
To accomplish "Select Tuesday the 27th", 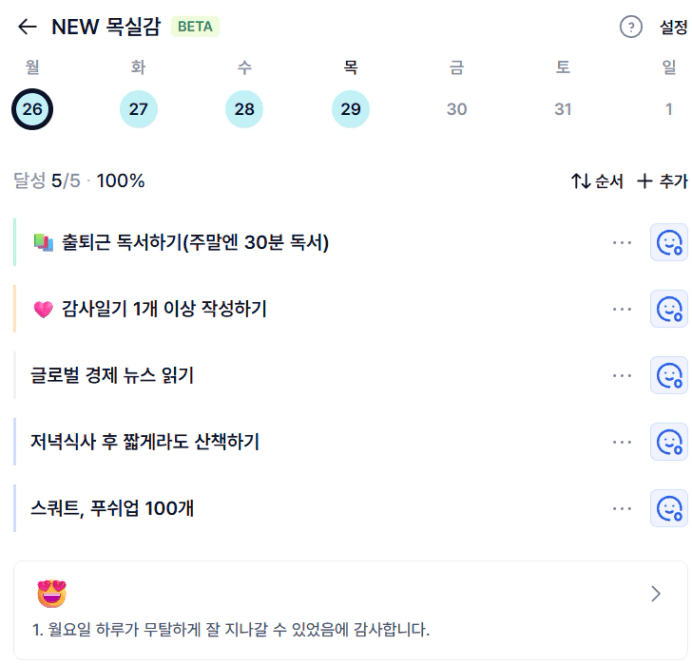I will pyautogui.click(x=138, y=109).
